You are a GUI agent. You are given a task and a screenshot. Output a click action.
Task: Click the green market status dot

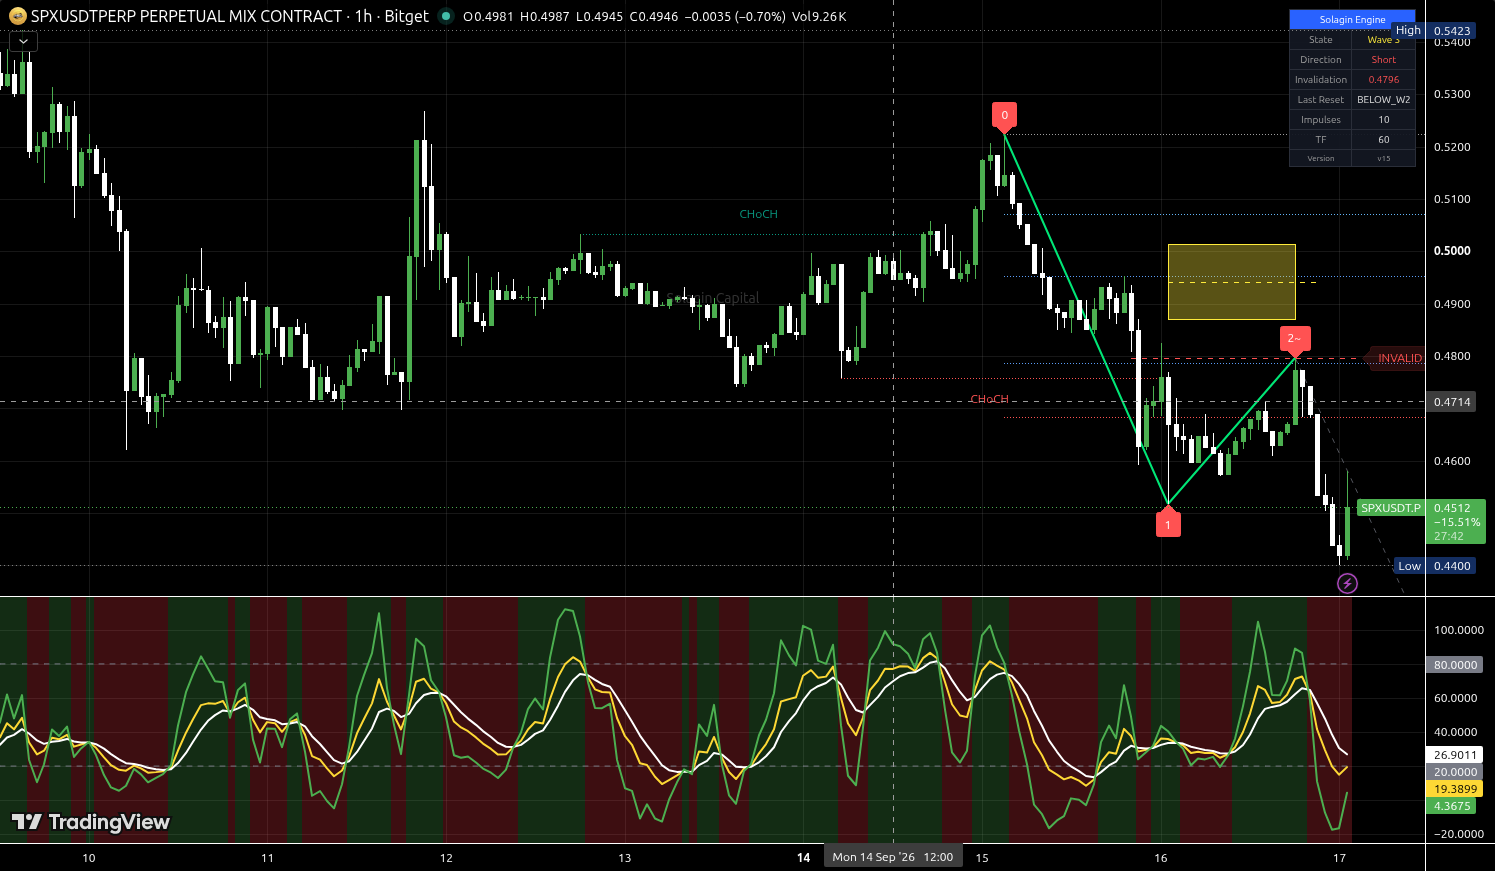click(446, 16)
